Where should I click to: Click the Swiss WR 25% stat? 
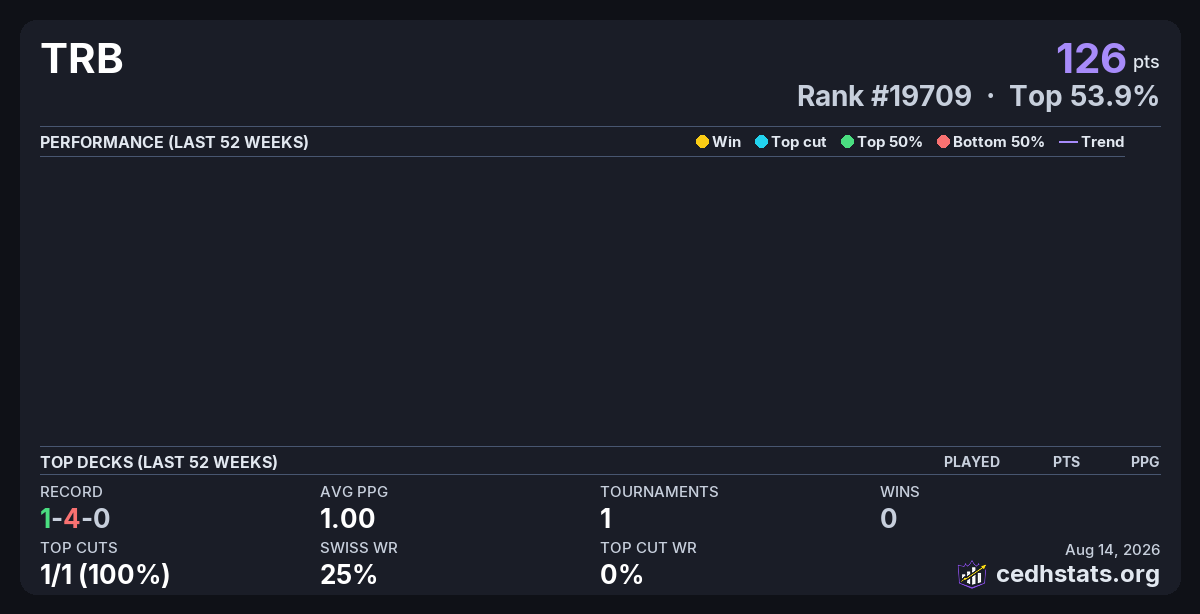(x=348, y=574)
